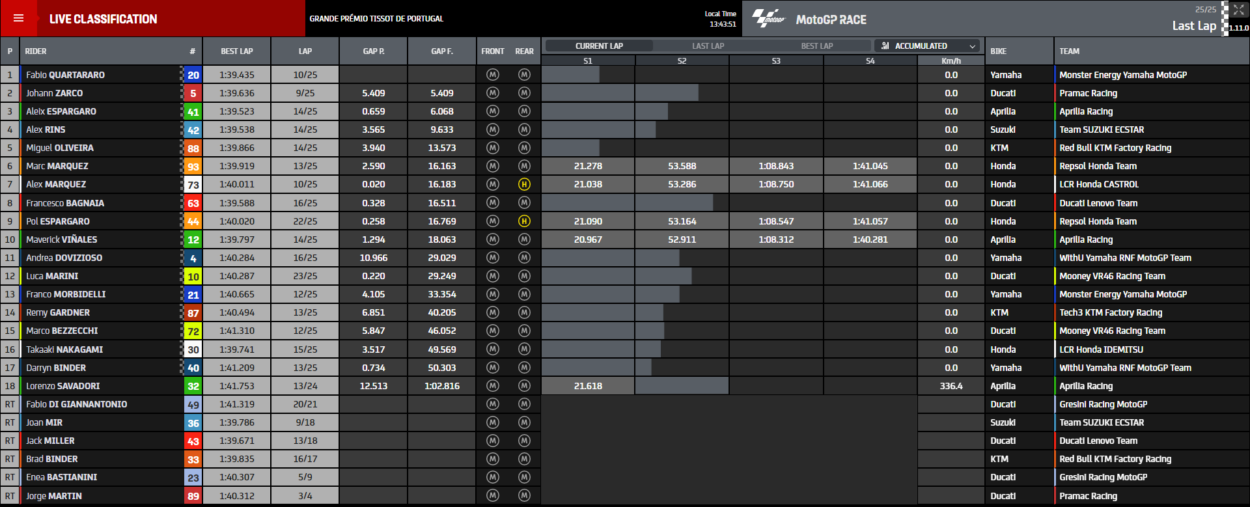Click the S1 sector column header

pos(588,61)
